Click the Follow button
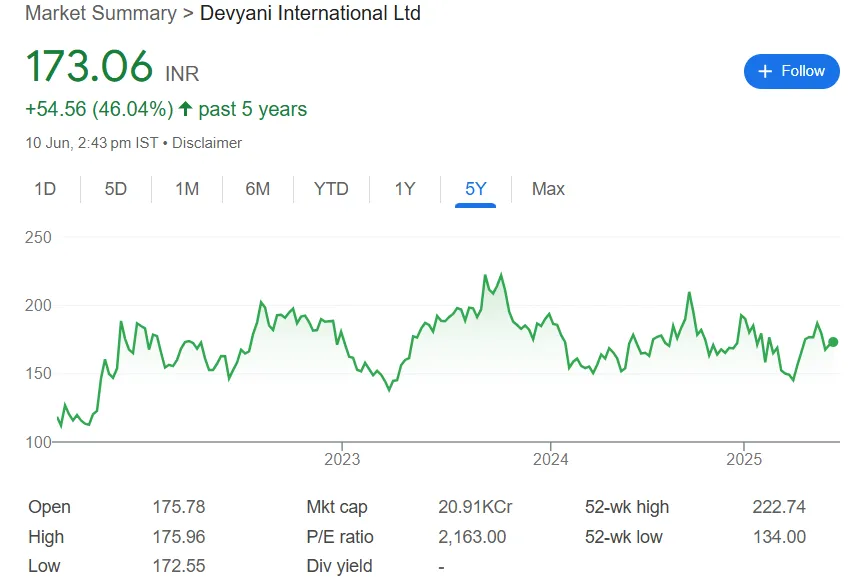Image resolution: width=867 pixels, height=585 pixels. click(x=791, y=71)
